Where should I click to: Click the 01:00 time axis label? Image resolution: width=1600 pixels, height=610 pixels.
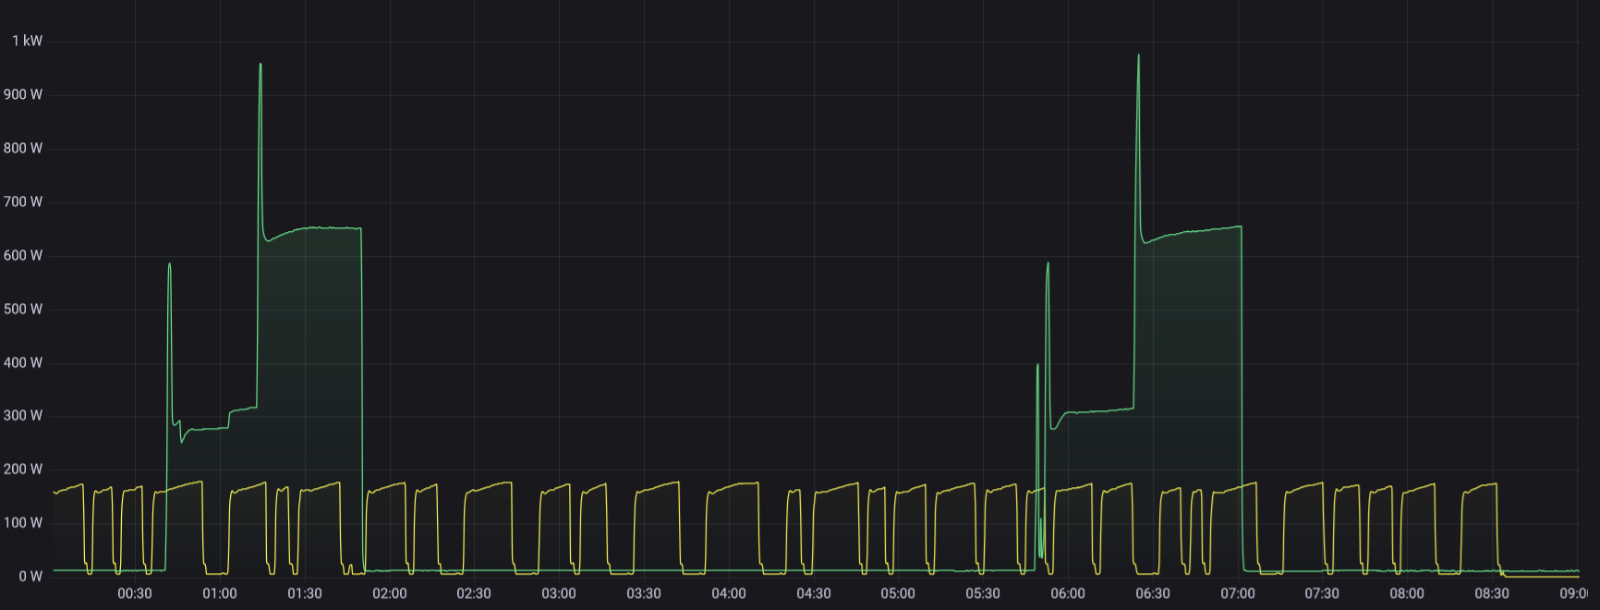tap(220, 594)
